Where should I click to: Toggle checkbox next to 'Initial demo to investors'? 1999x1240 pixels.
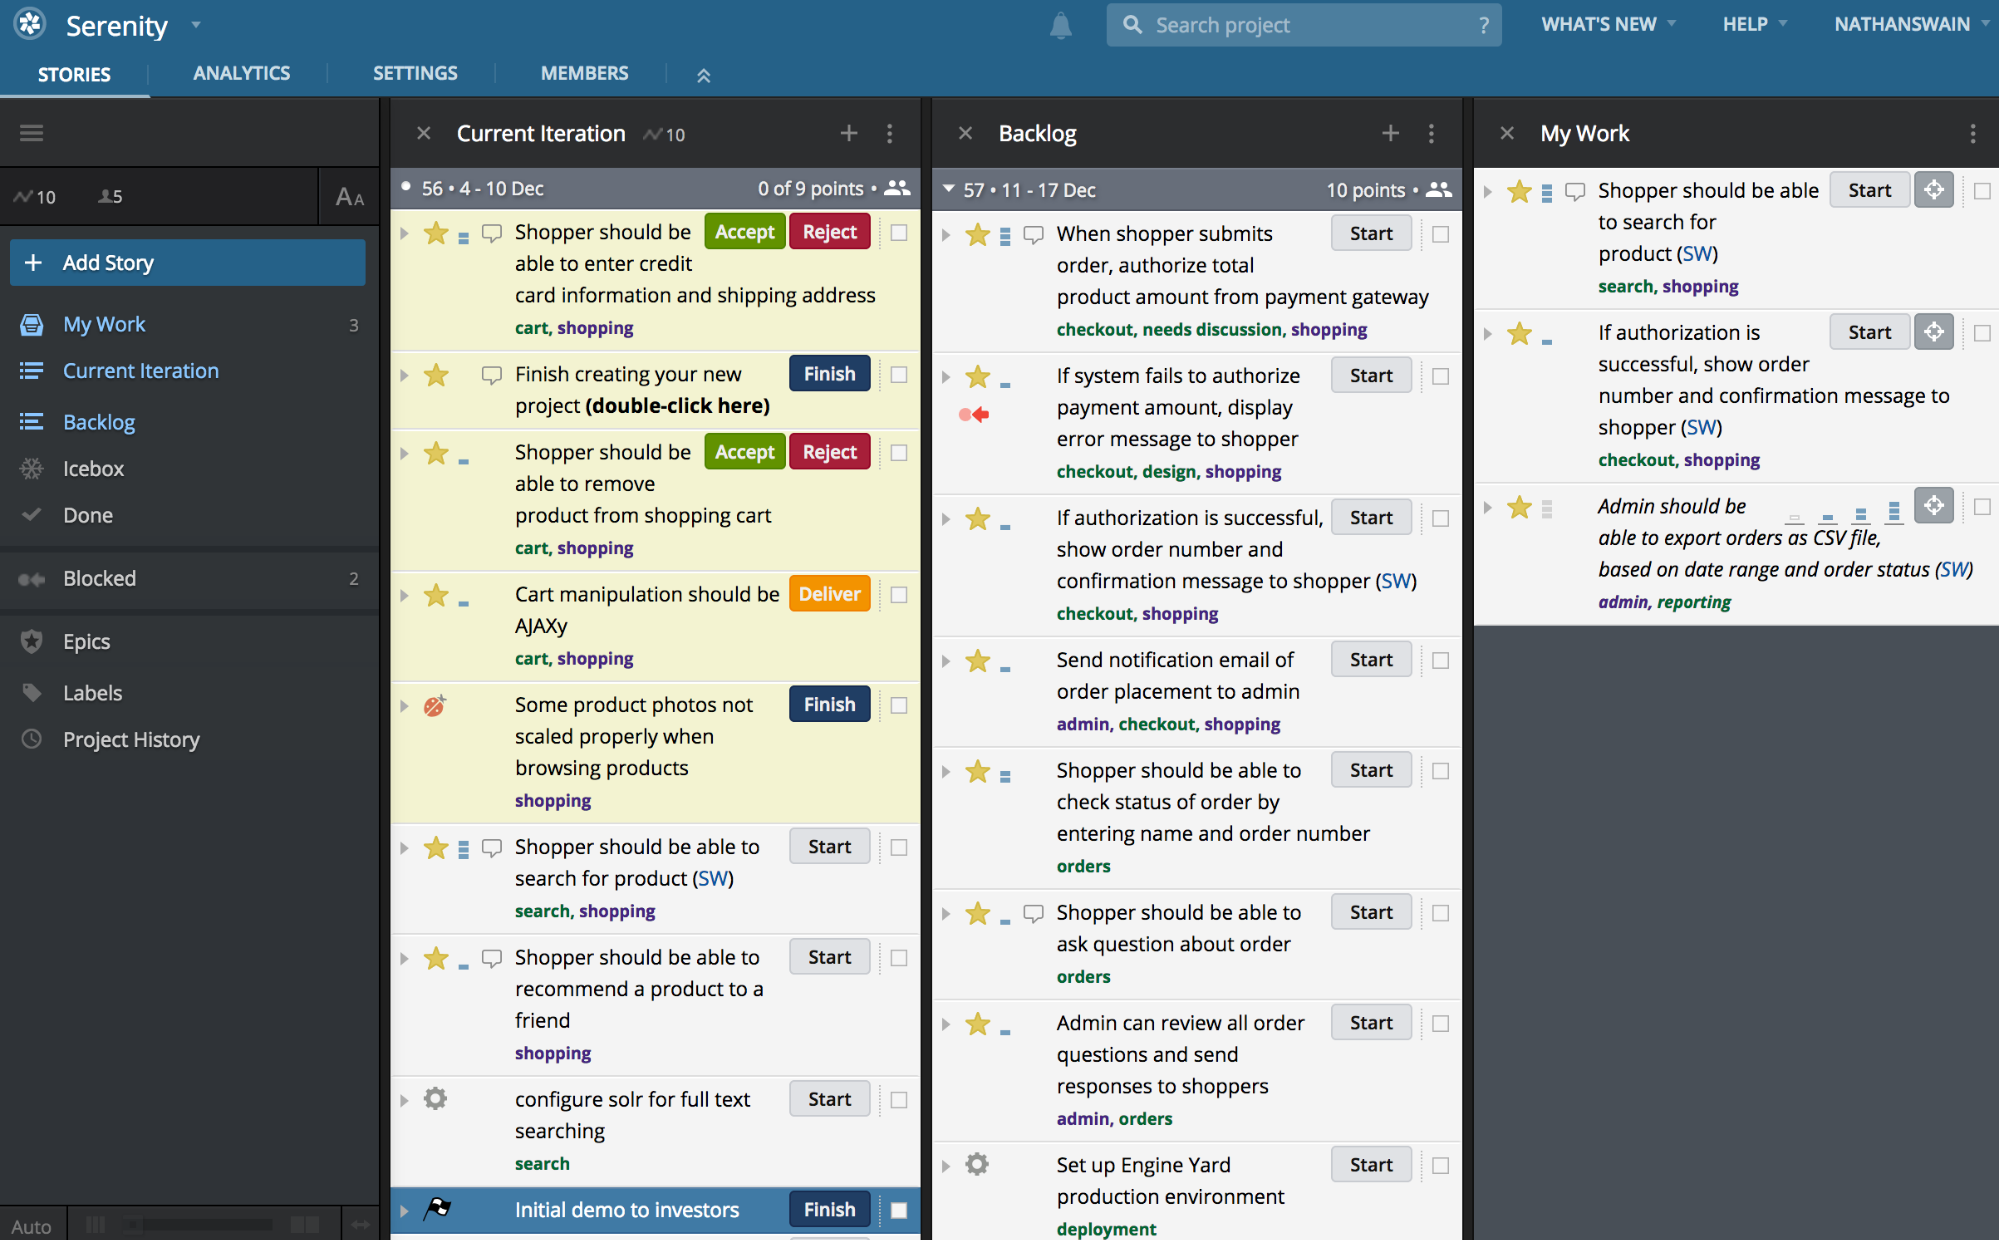click(x=900, y=1211)
